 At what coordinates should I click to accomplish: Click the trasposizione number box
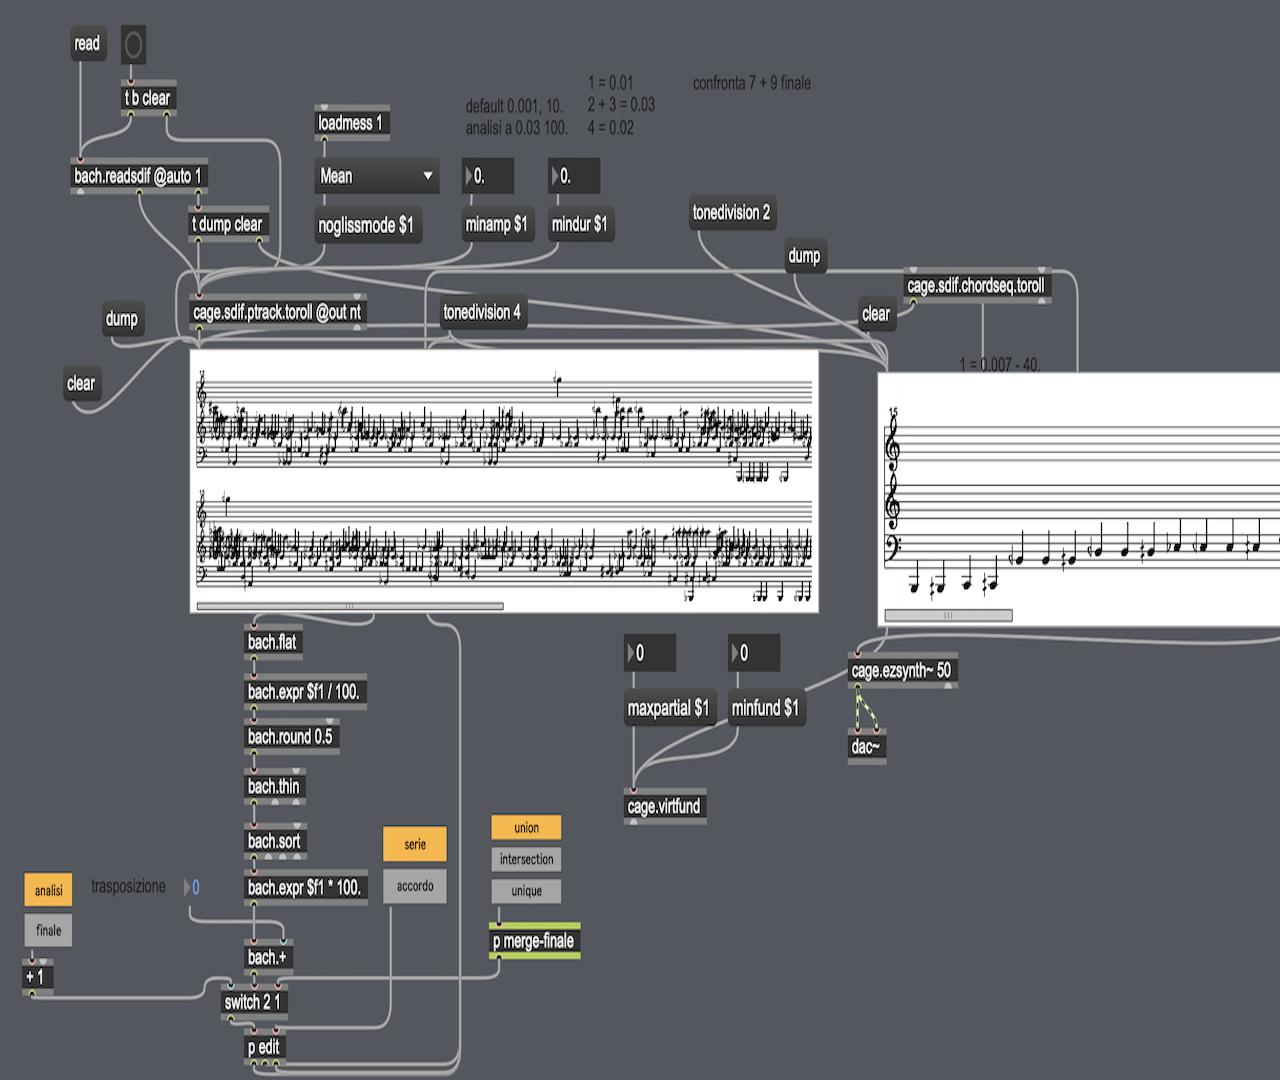[x=194, y=887]
